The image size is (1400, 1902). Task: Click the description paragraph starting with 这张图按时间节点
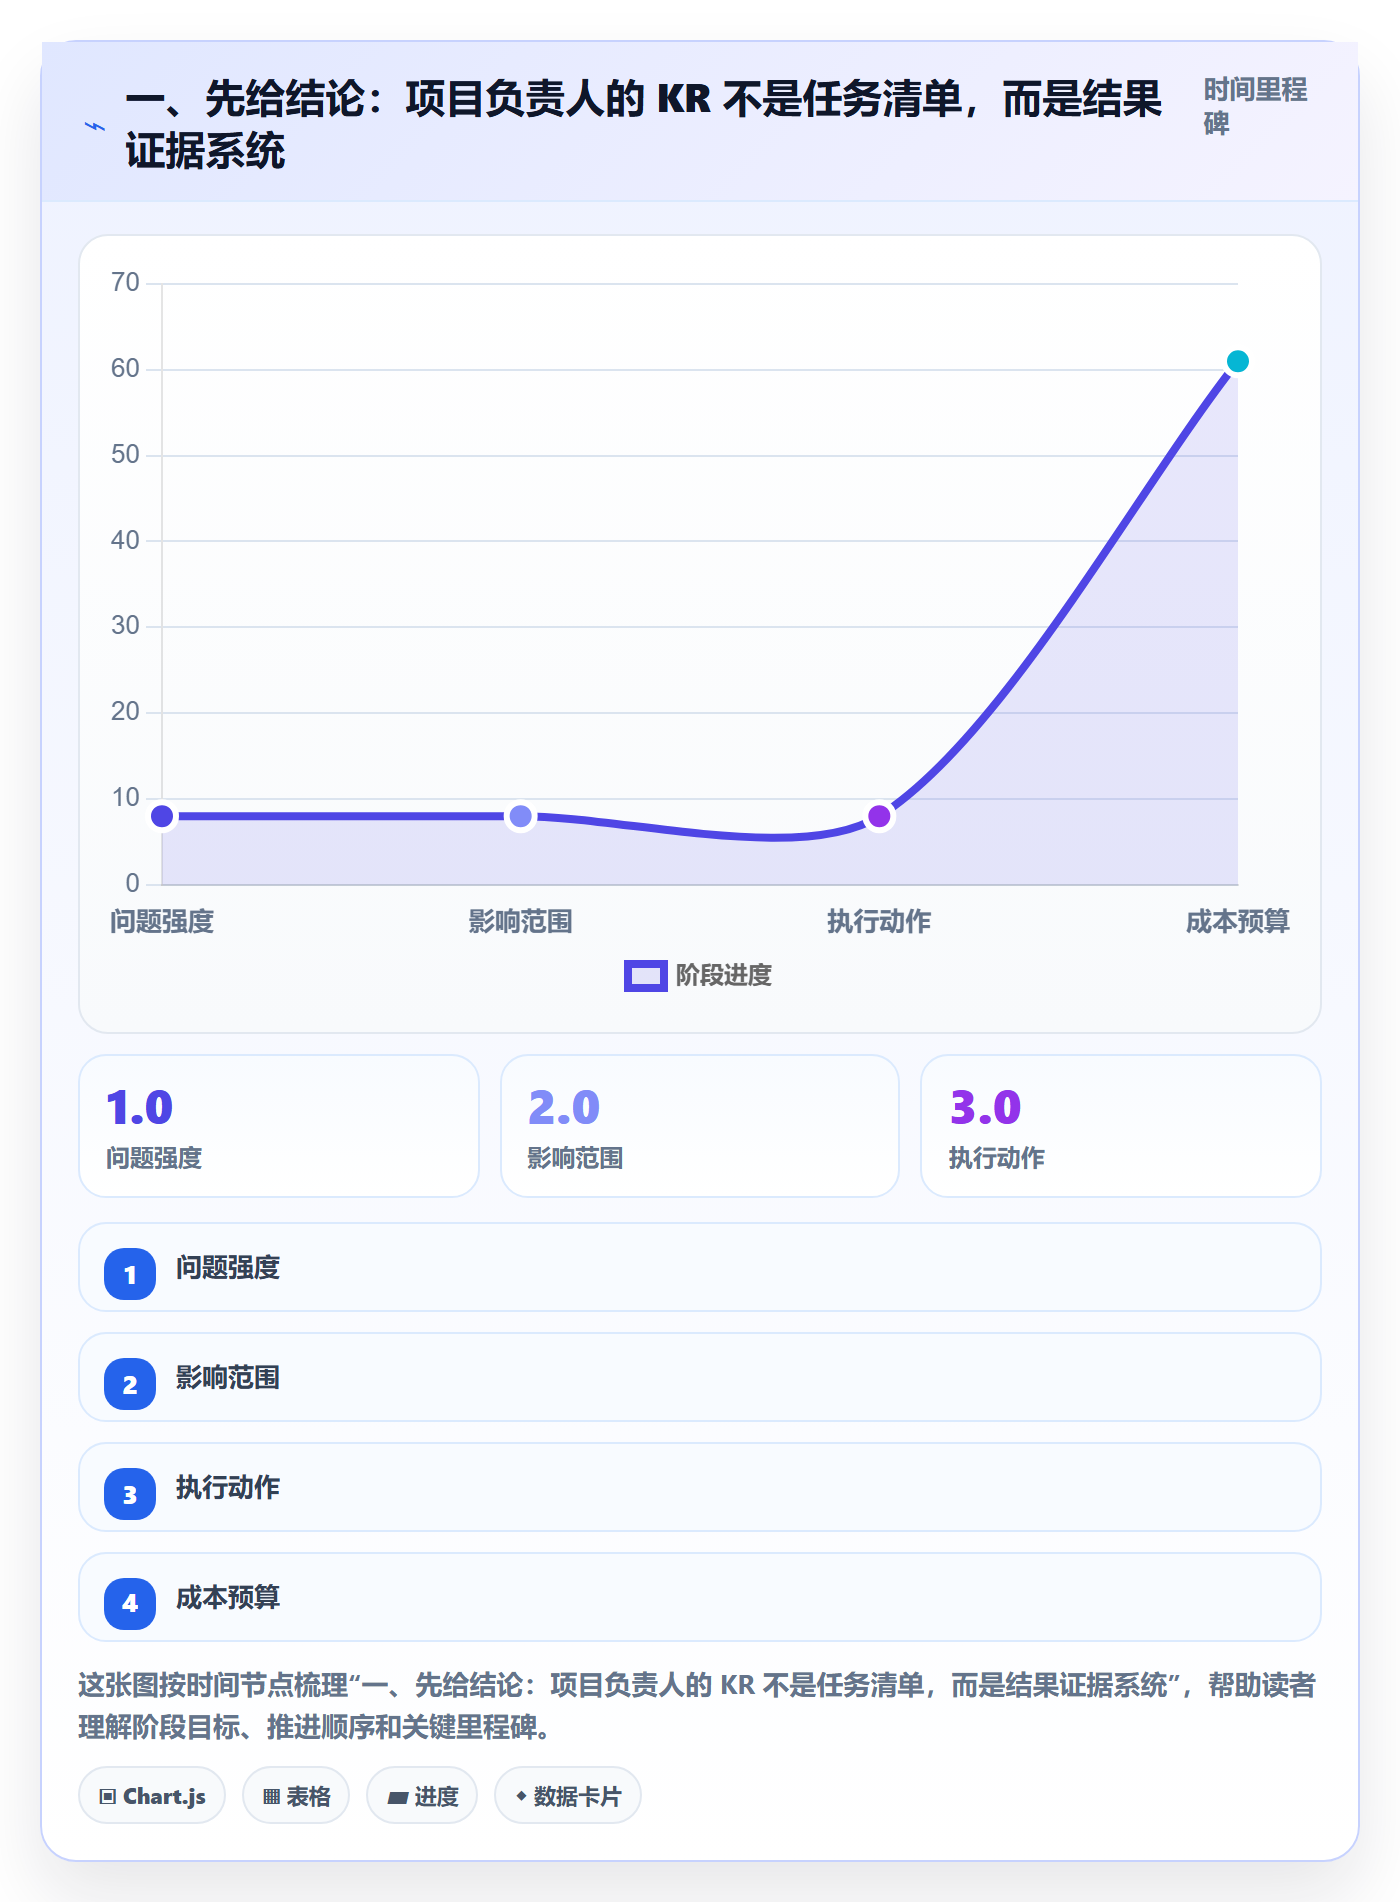697,1706
